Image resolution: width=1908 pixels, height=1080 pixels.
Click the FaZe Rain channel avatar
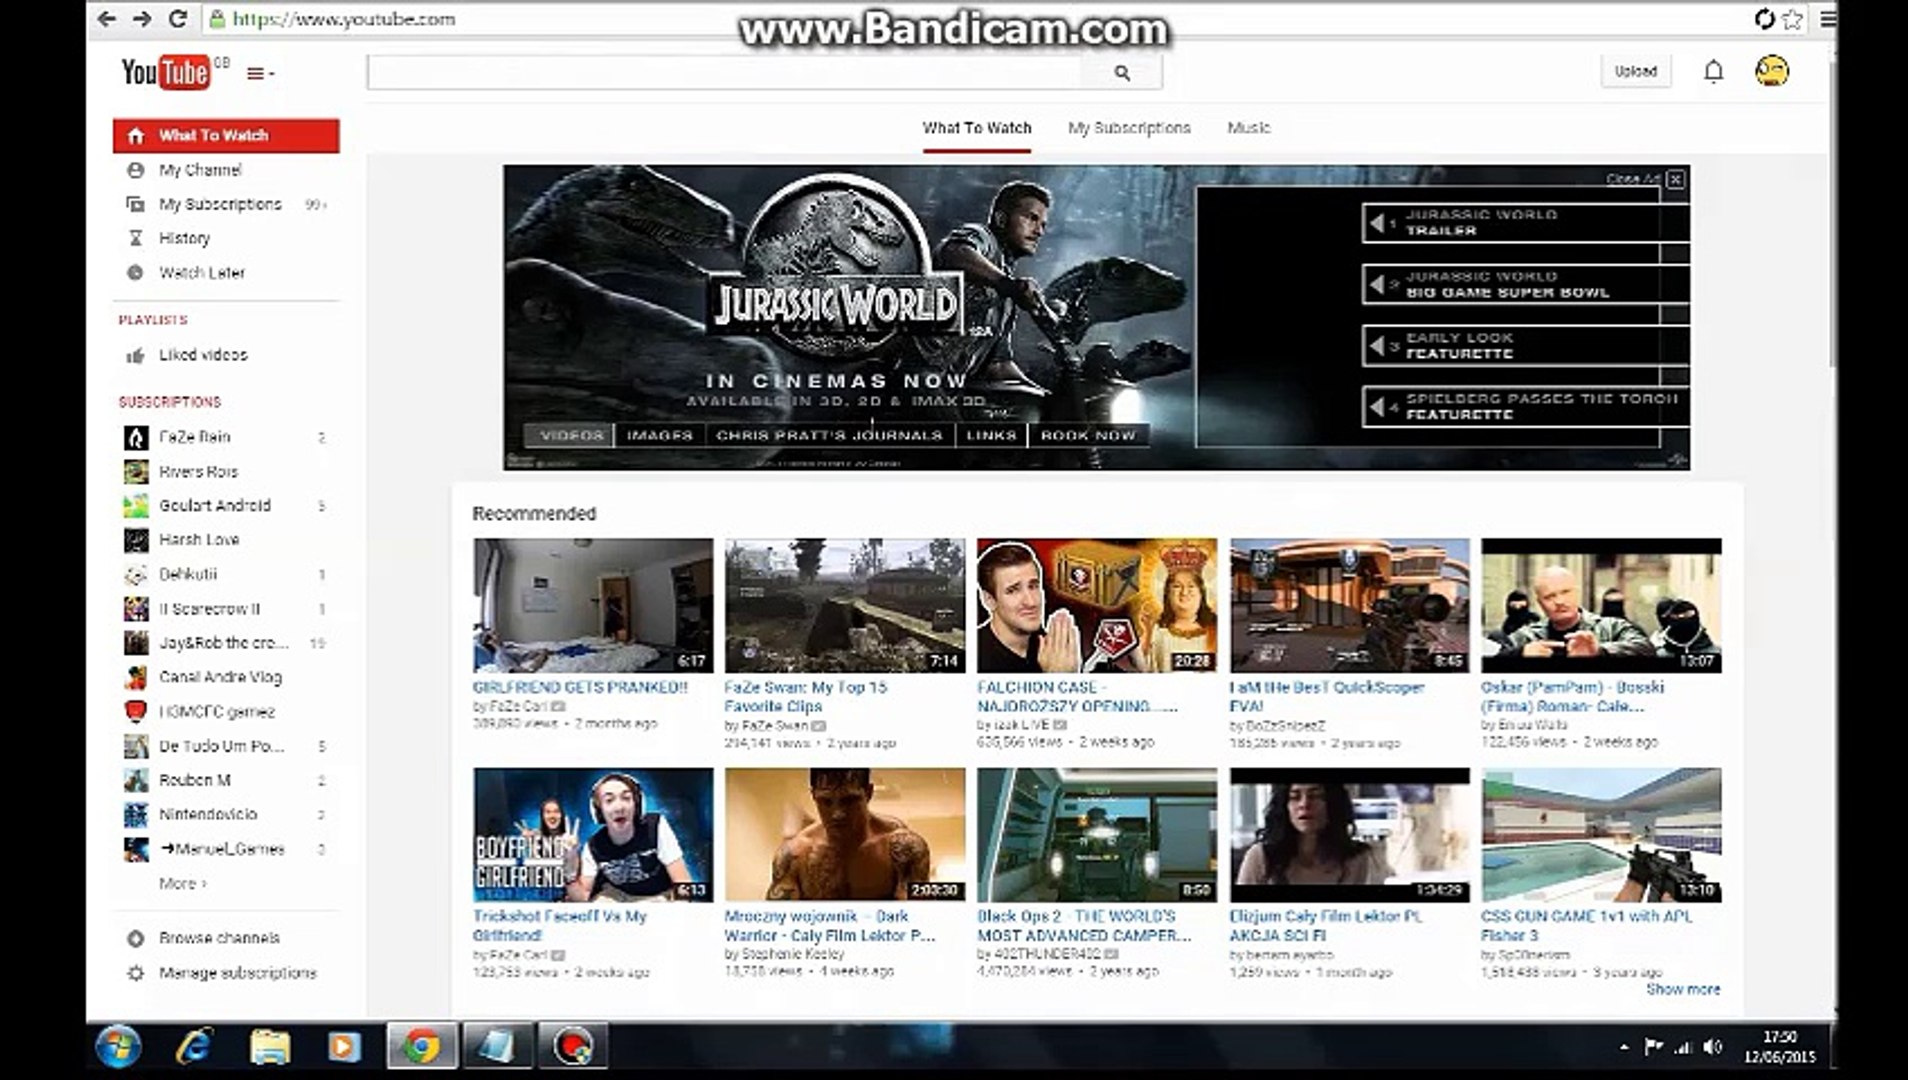click(x=135, y=437)
